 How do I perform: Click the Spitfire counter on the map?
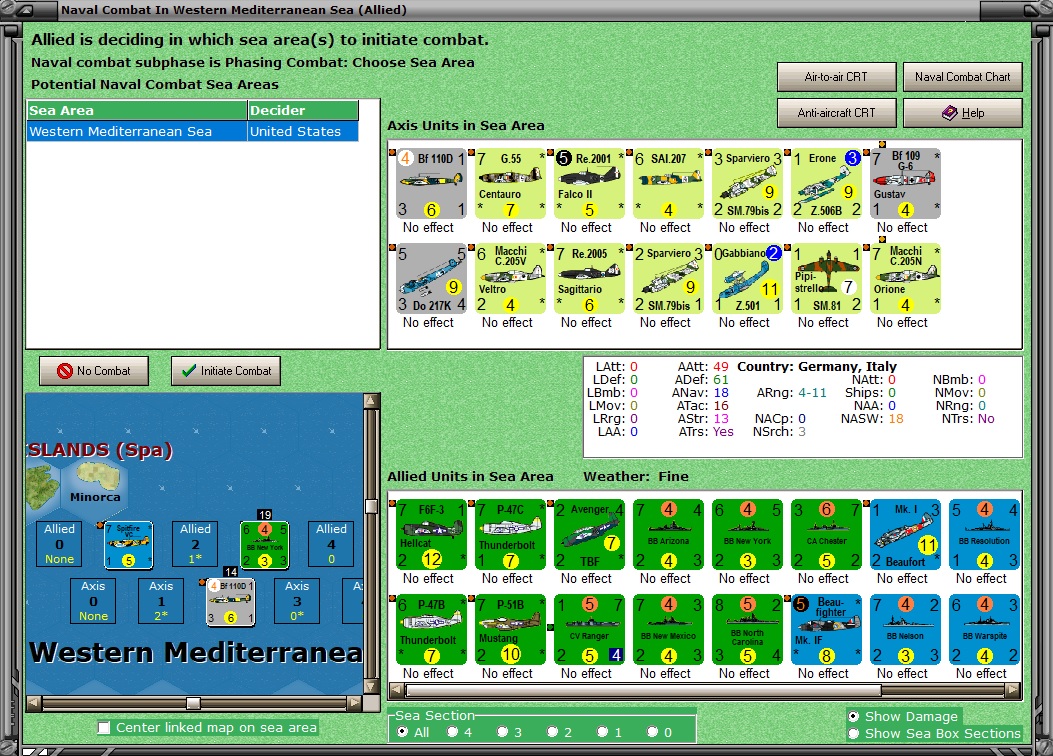[128, 545]
